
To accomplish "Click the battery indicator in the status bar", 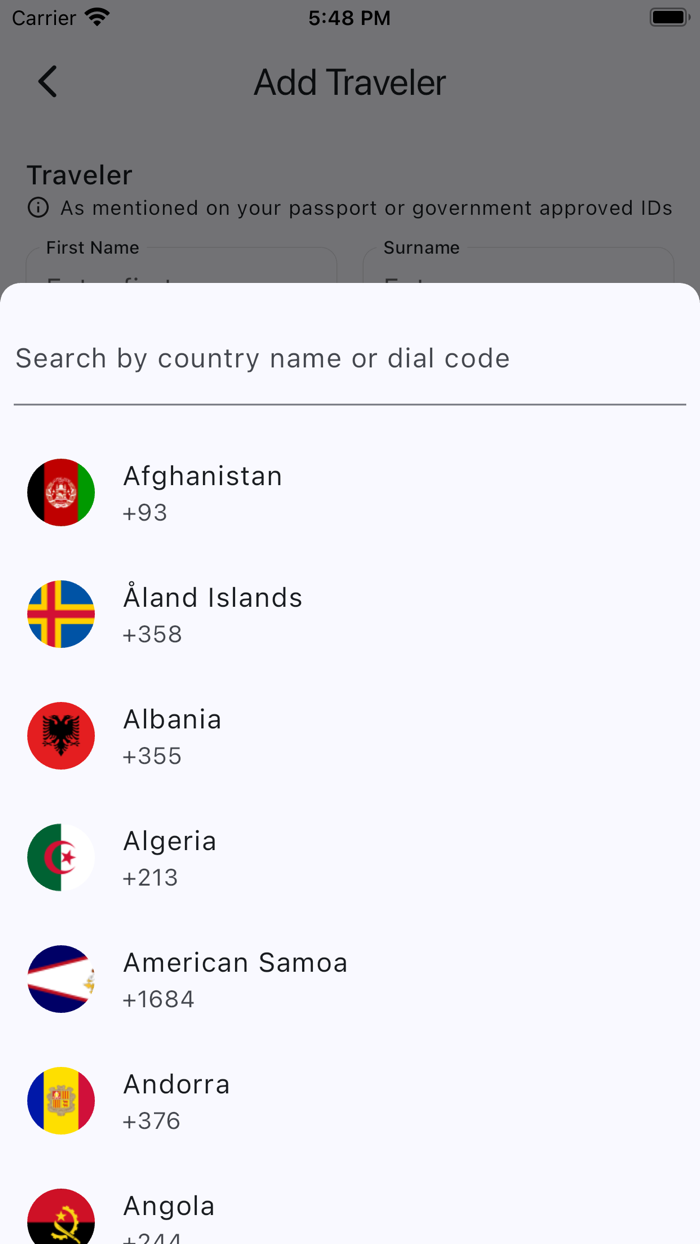I will (666, 16).
